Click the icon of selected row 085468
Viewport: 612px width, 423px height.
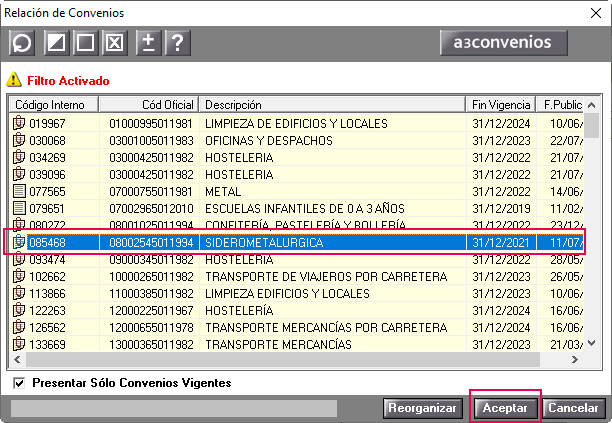pyautogui.click(x=19, y=242)
